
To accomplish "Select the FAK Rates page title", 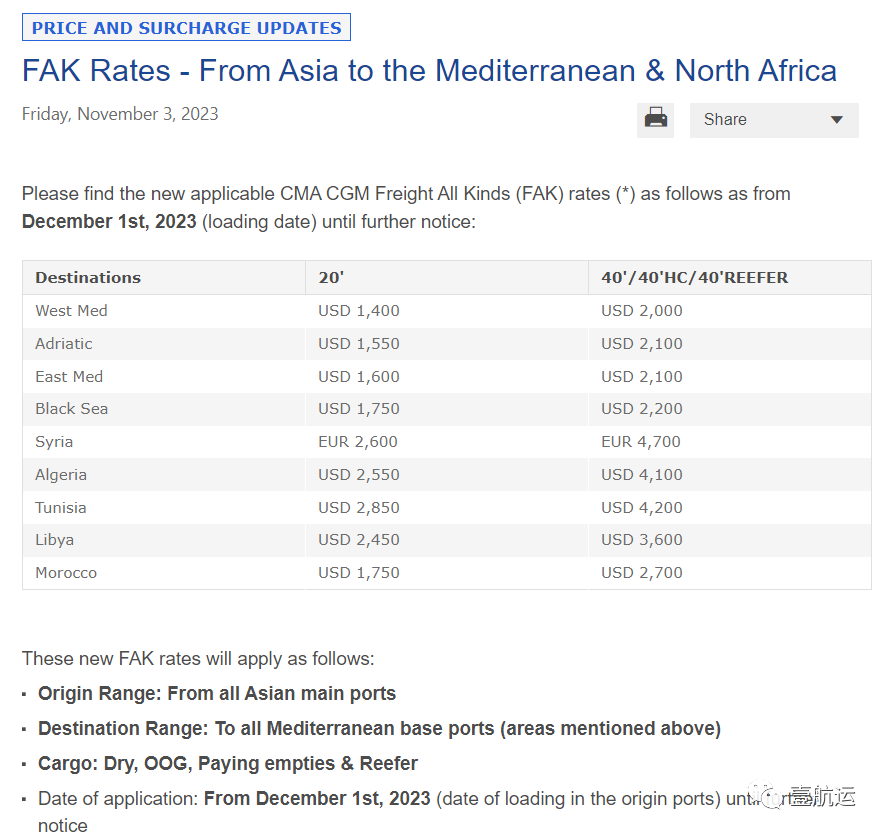I will tap(429, 71).
